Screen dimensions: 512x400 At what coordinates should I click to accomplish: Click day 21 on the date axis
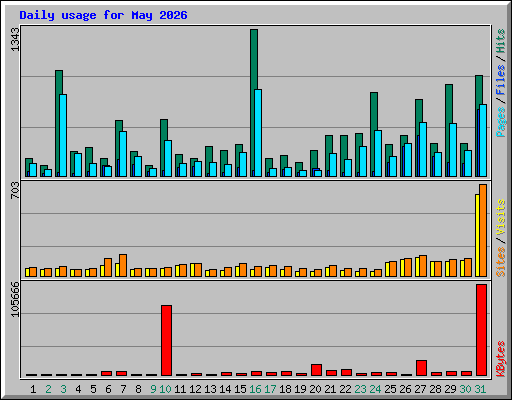(330, 389)
